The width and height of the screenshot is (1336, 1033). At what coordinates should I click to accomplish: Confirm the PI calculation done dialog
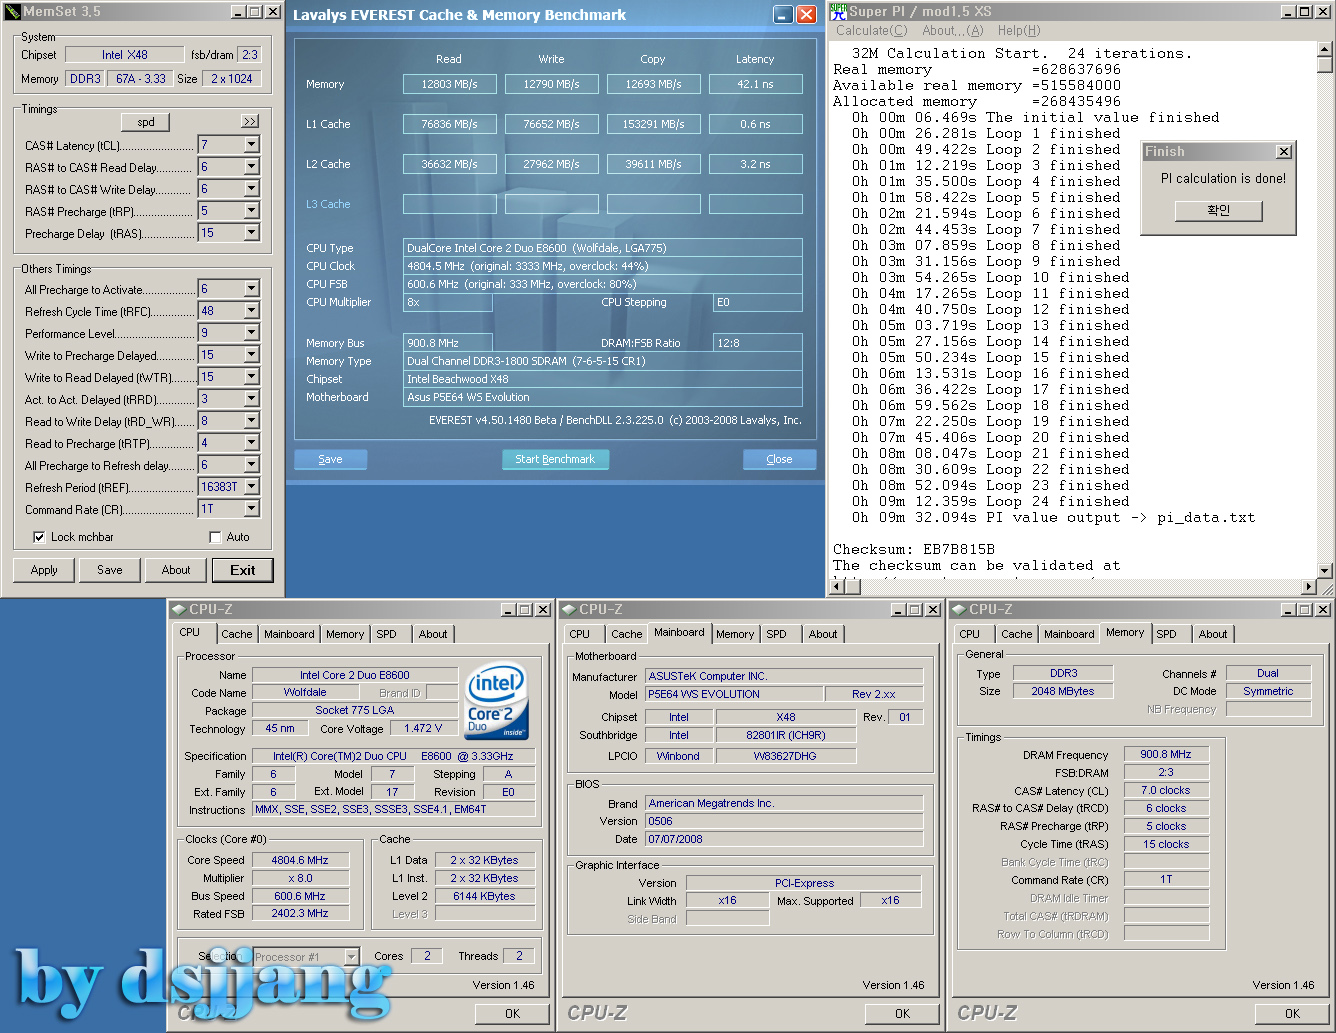[1218, 211]
